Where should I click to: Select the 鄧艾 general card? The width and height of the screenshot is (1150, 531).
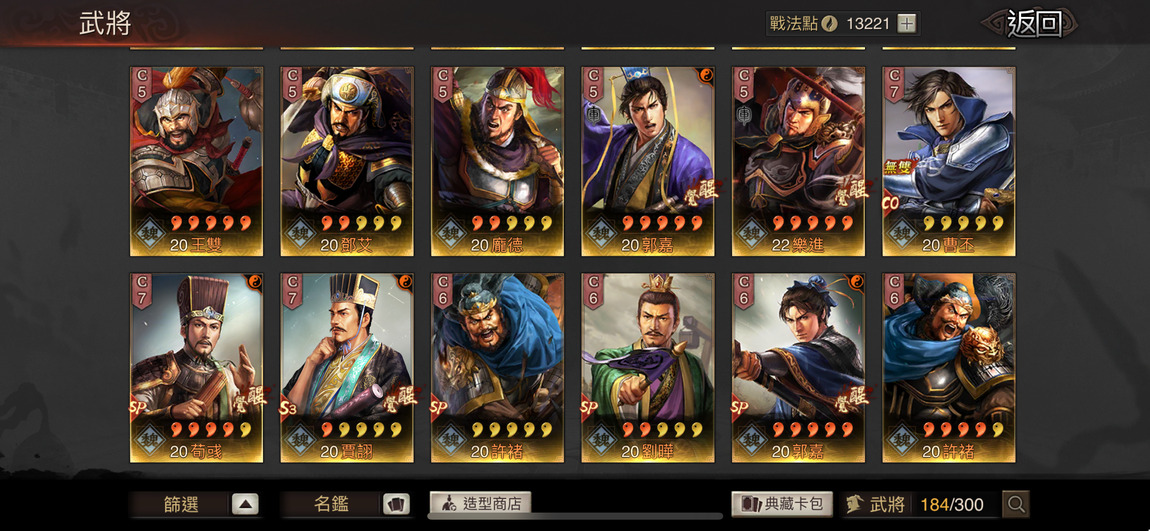pyautogui.click(x=347, y=161)
